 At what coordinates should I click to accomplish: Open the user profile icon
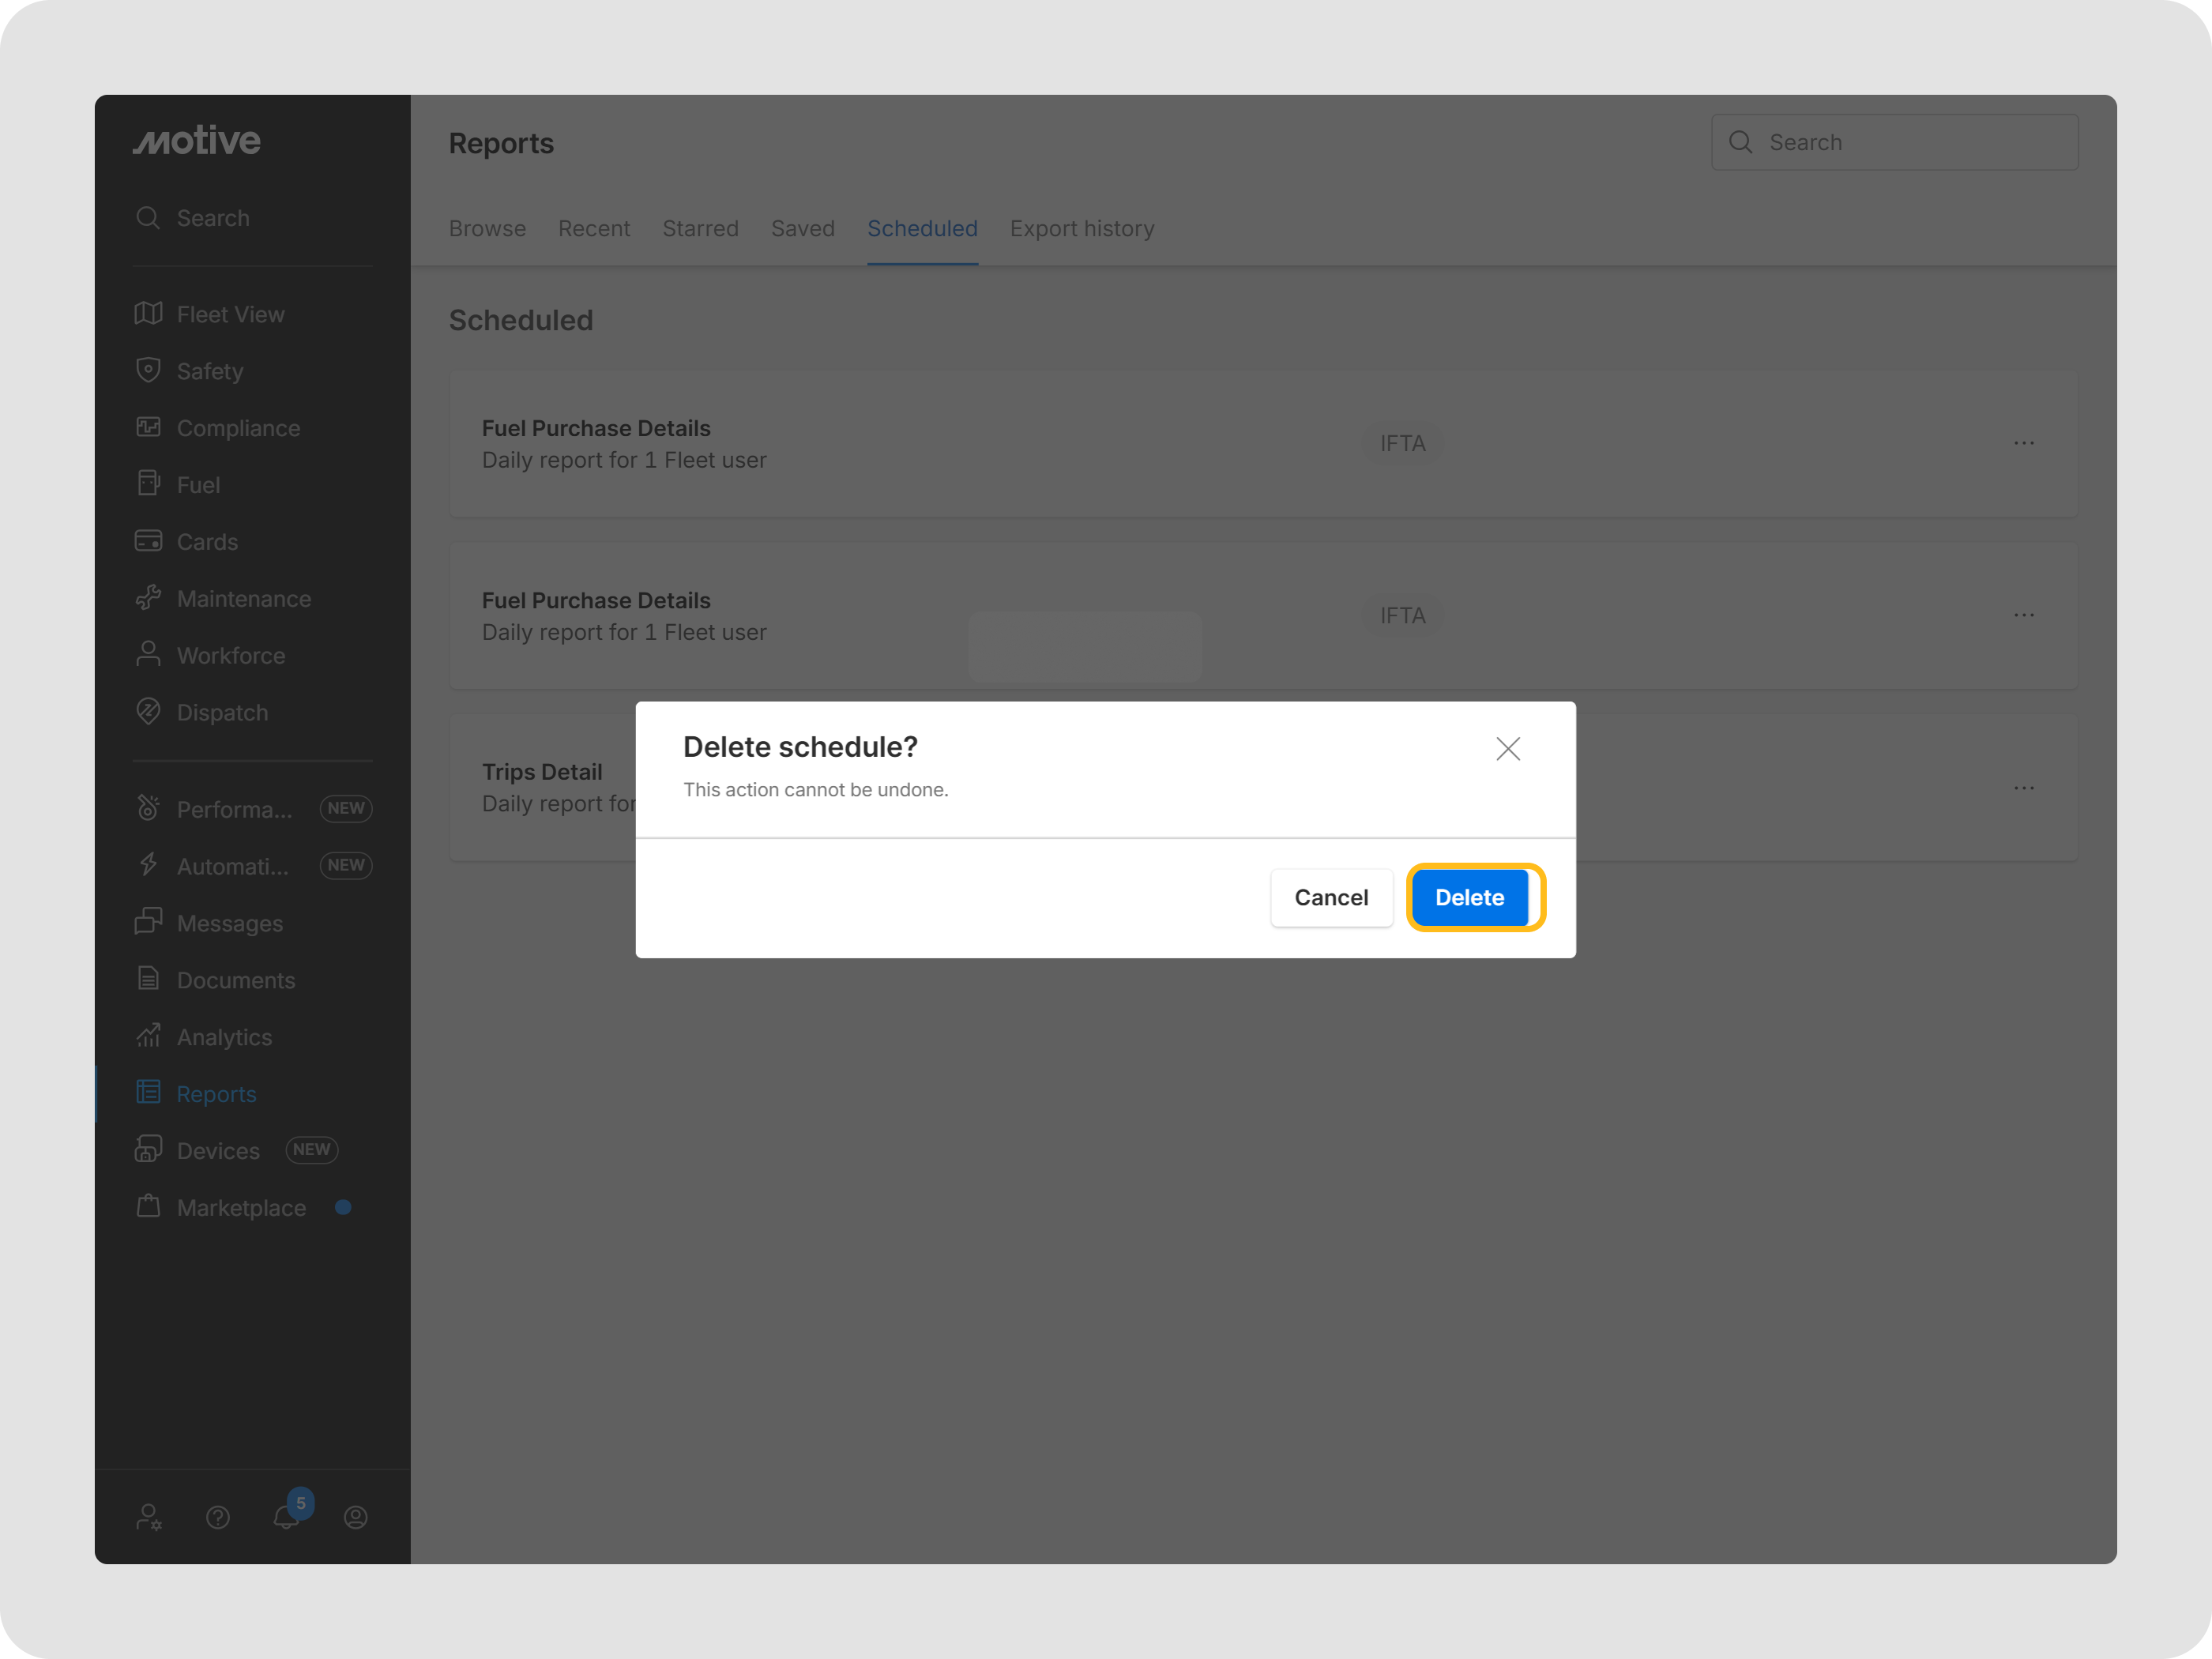(355, 1517)
